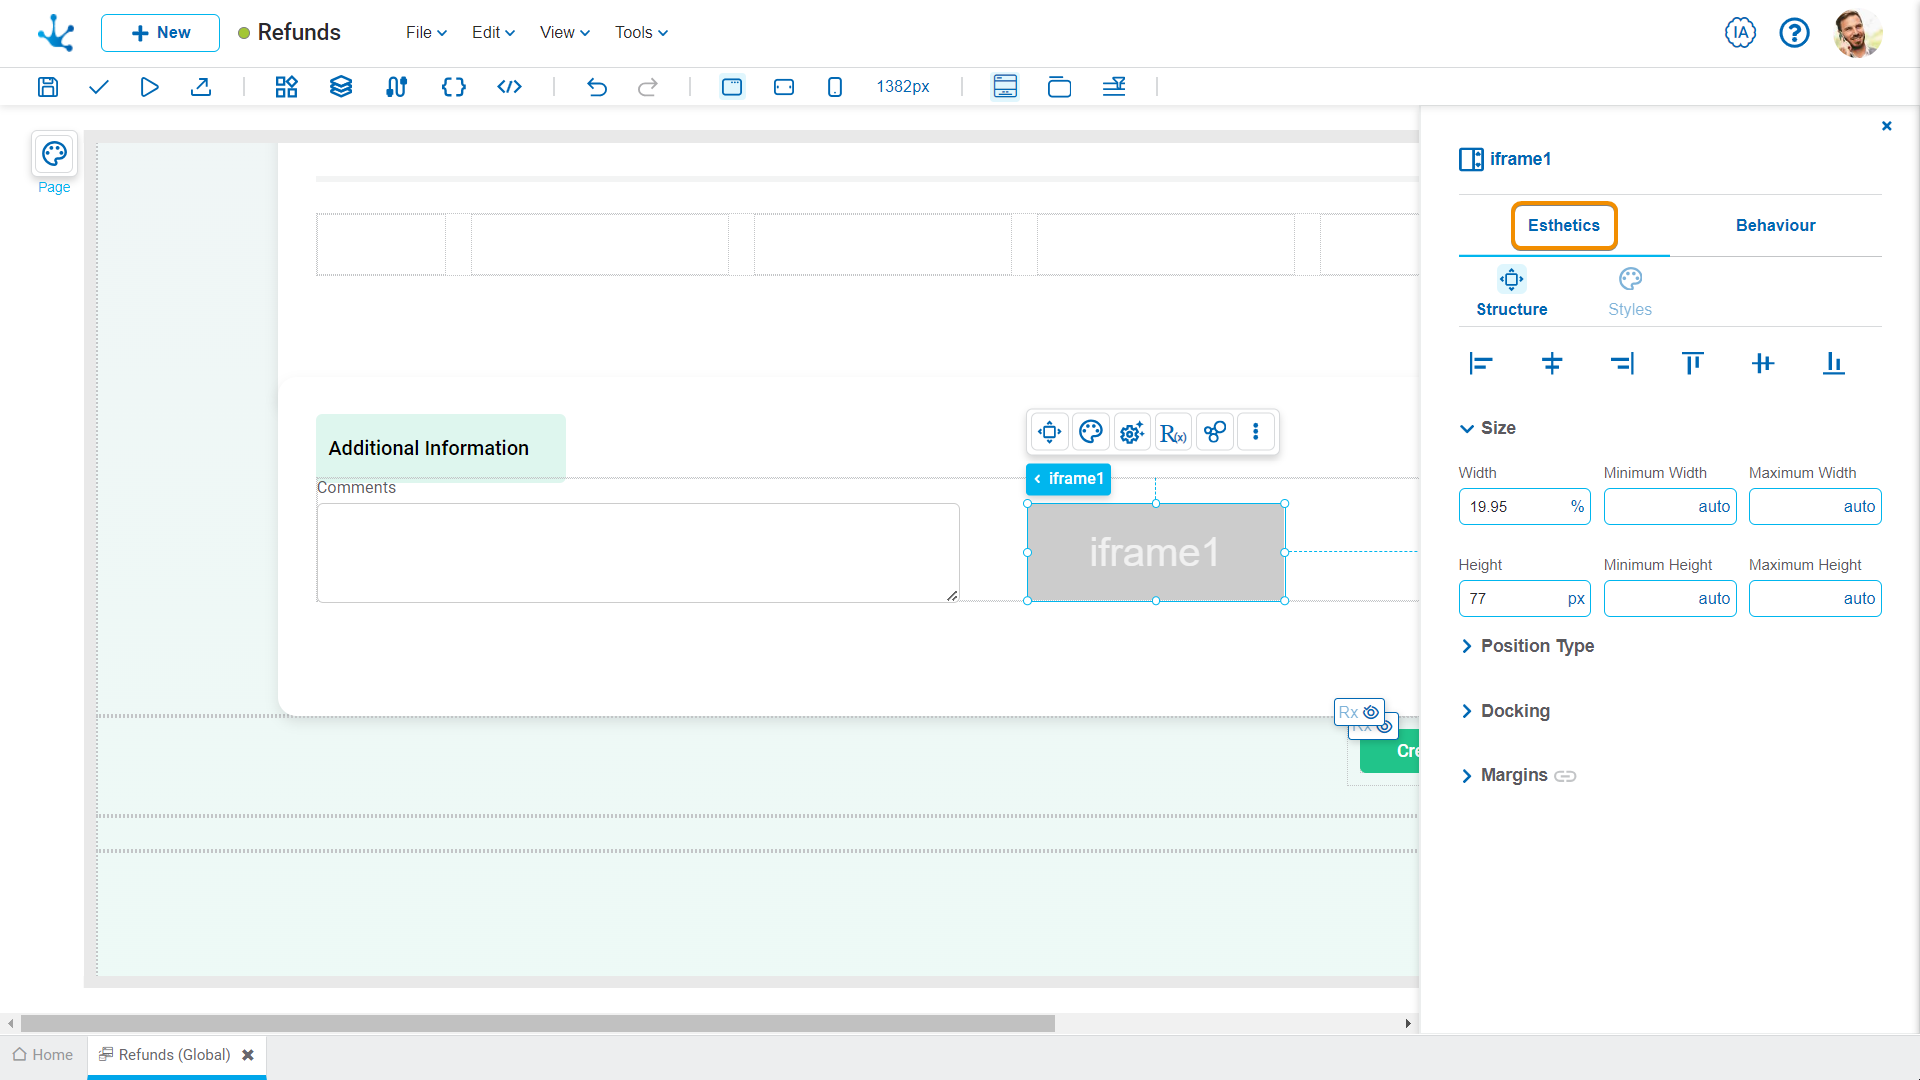The height and width of the screenshot is (1080, 1920).
Task: Select the mobile device view icon
Action: pyautogui.click(x=835, y=87)
